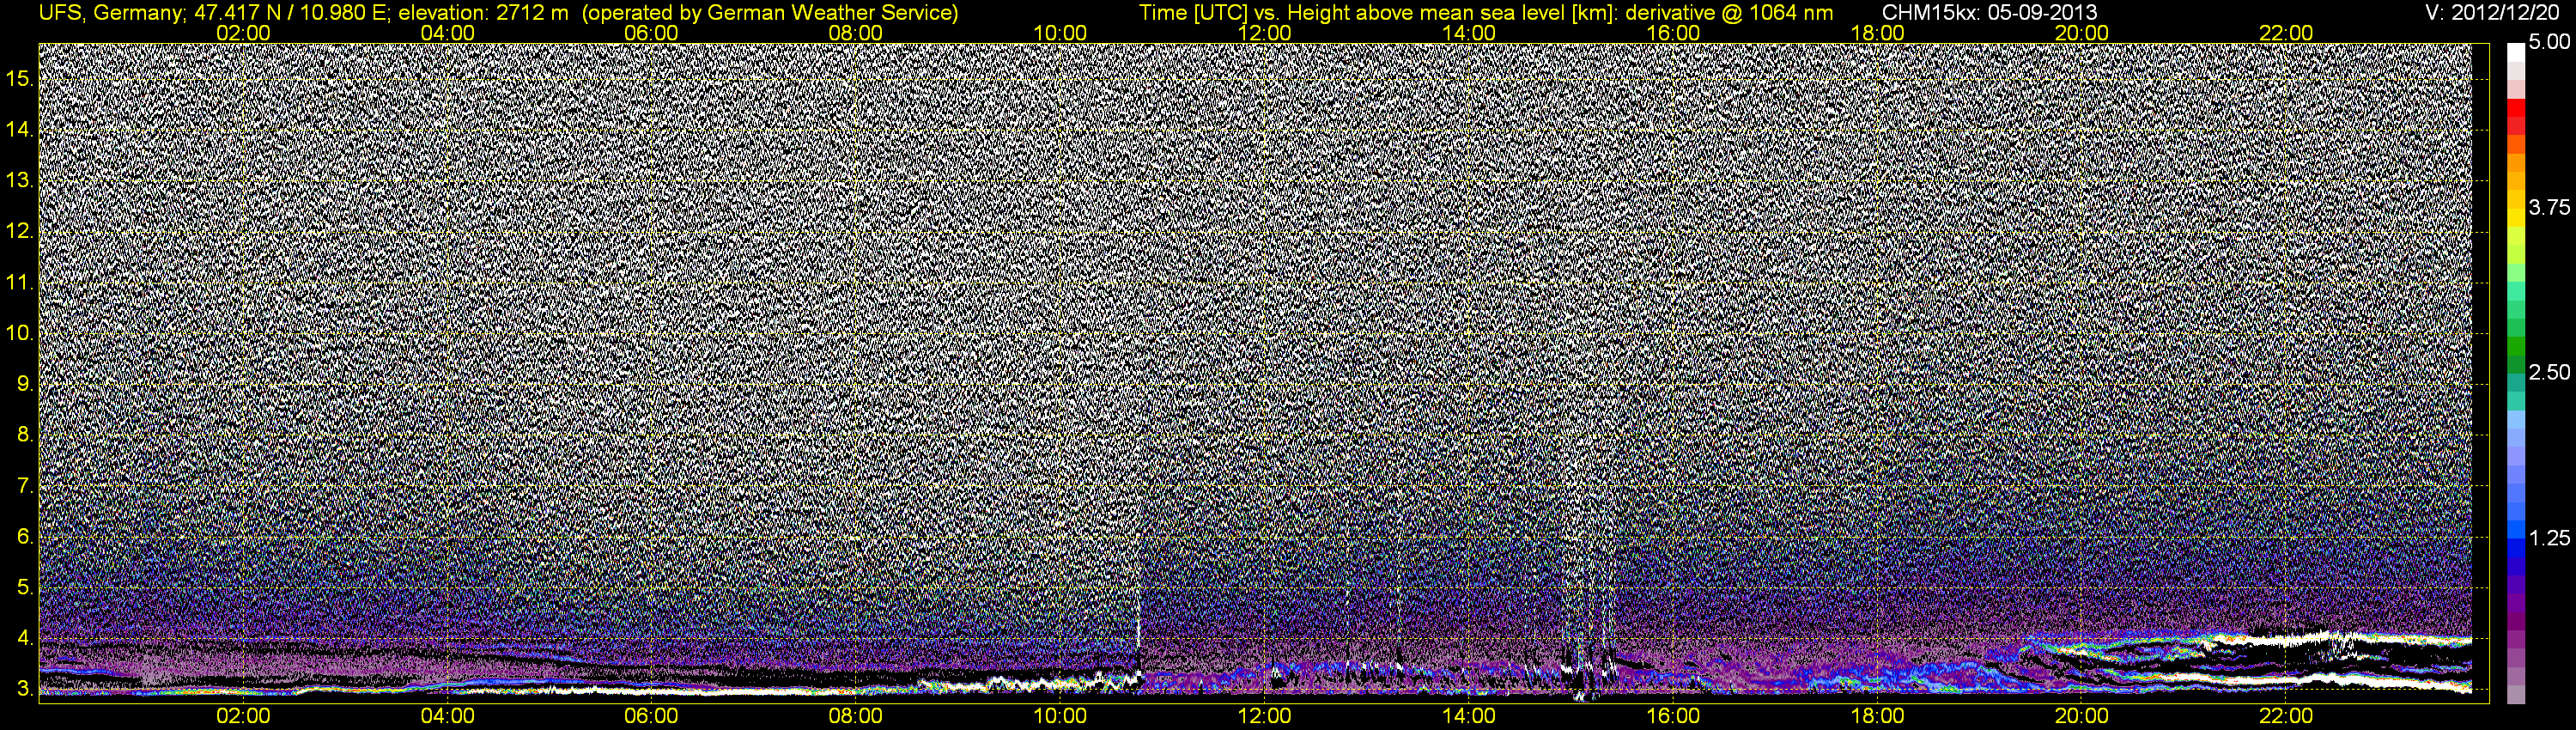Click "(operated by German Weather Service)" in the header
The height and width of the screenshot is (730, 2576).
769,13
